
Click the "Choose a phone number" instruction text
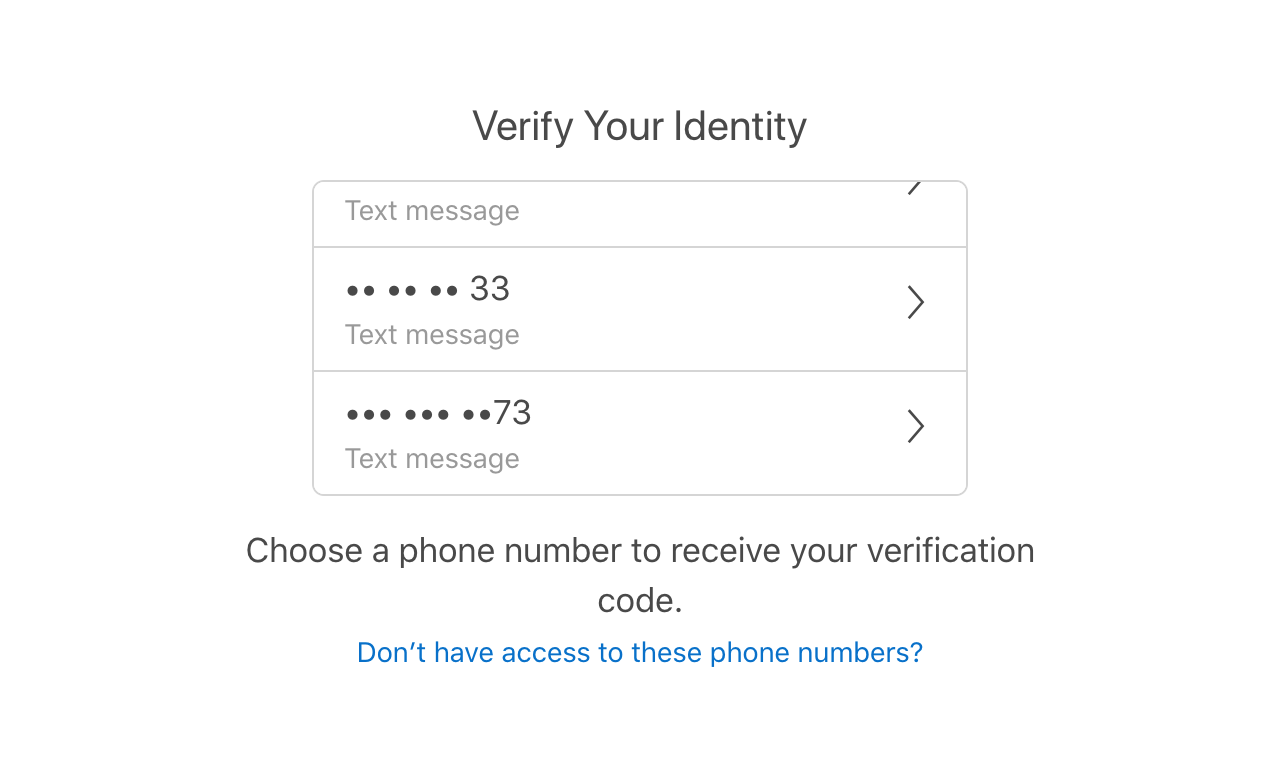point(640,575)
